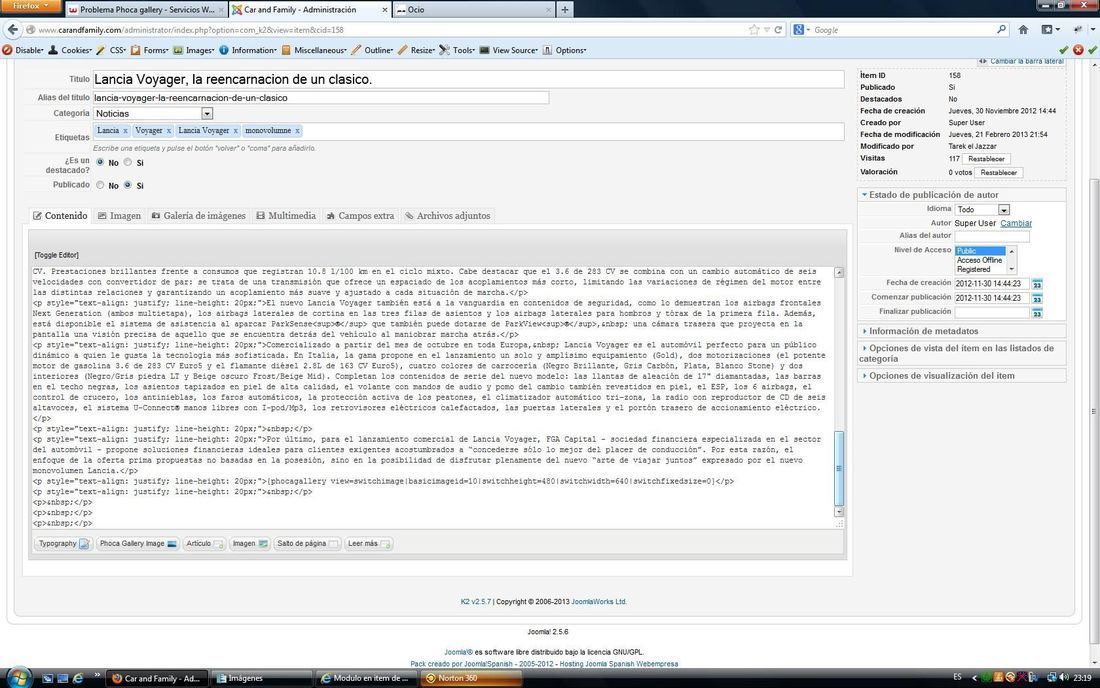Reload the page with the refresh icon

(x=778, y=29)
